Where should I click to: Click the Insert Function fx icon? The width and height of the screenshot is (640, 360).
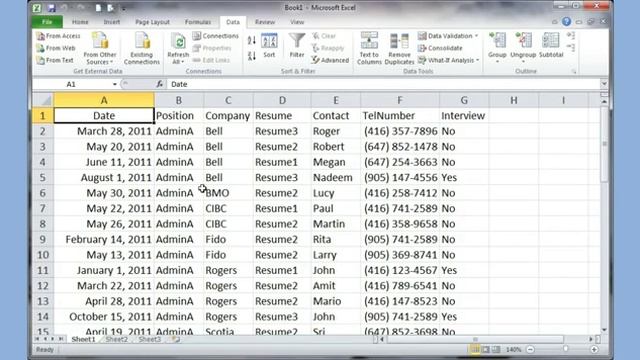[159, 84]
